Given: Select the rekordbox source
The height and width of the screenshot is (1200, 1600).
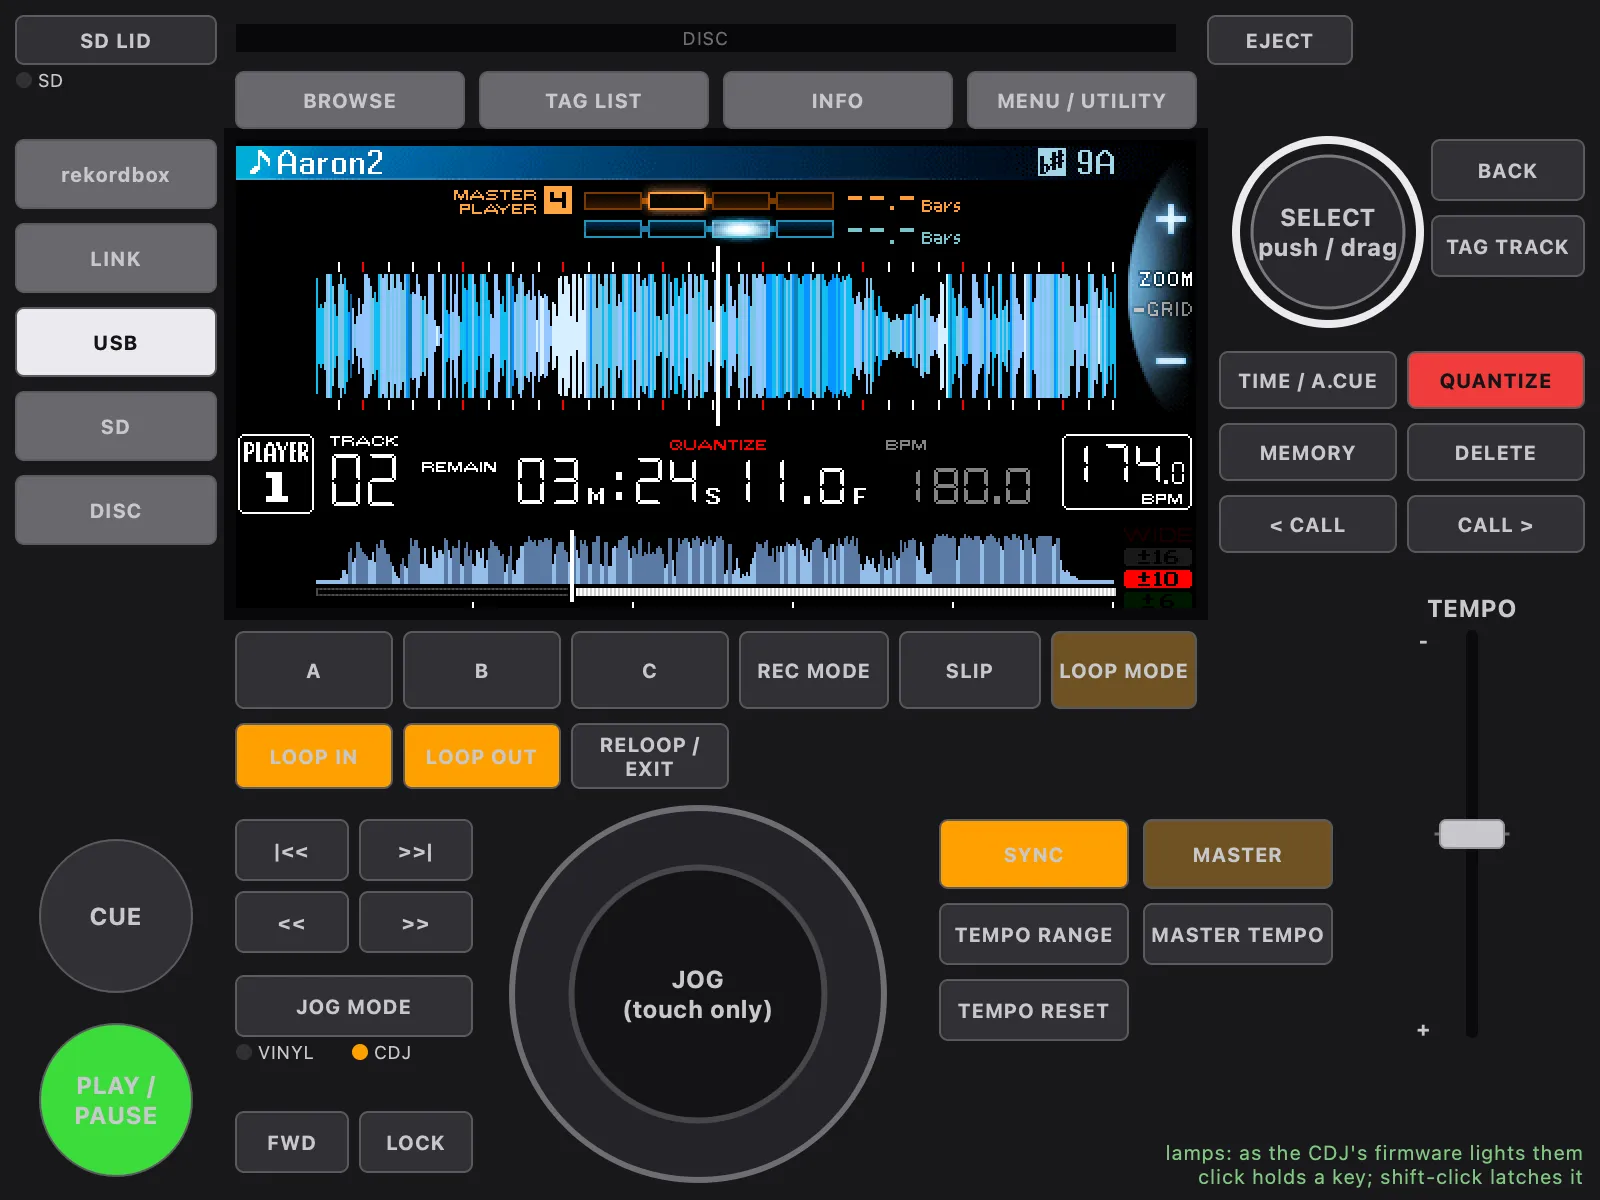Looking at the screenshot, I should [x=116, y=174].
